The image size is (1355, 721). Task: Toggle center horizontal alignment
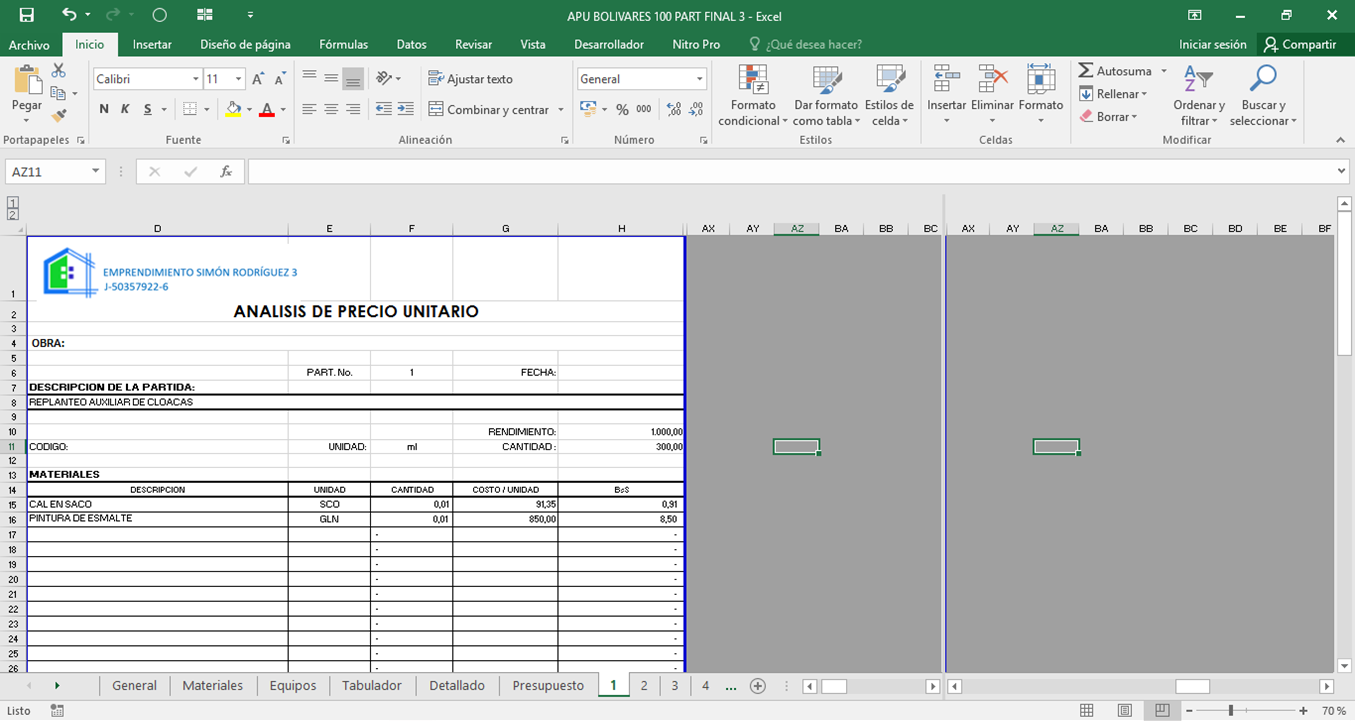tap(331, 109)
